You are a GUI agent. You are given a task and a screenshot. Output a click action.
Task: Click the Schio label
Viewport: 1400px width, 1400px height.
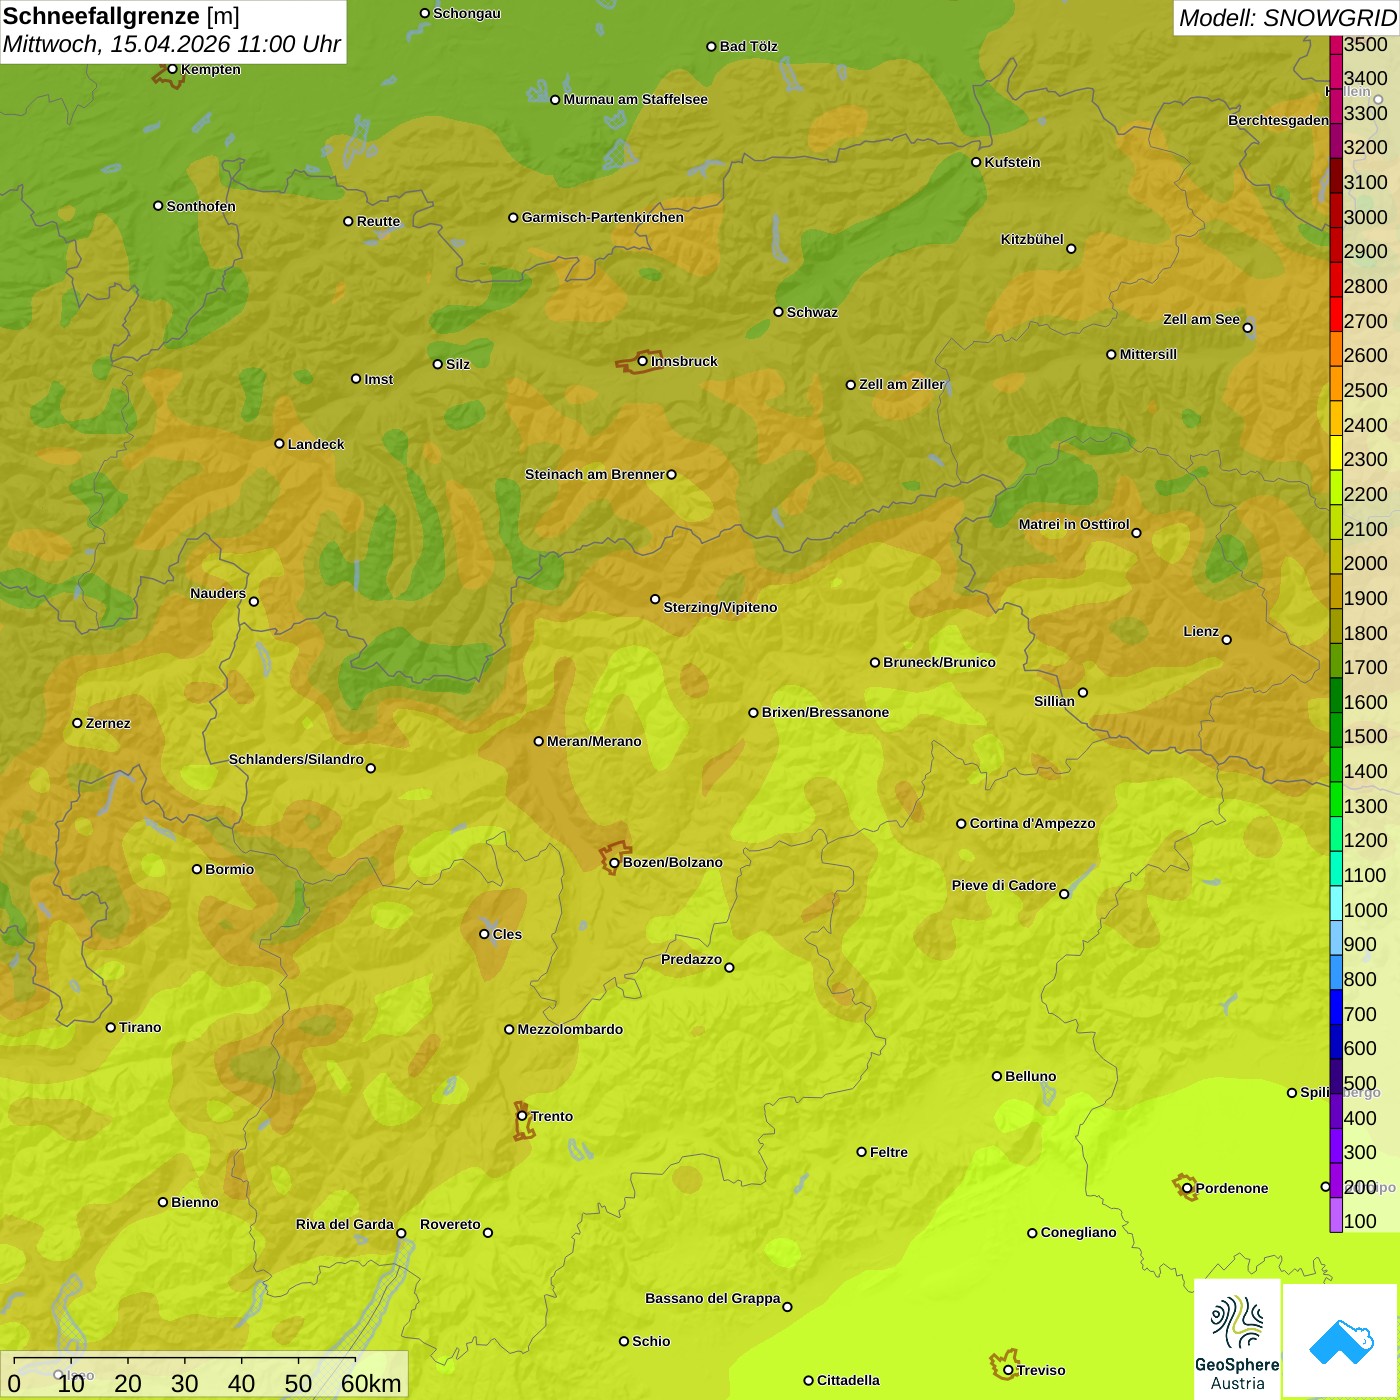pyautogui.click(x=651, y=1341)
